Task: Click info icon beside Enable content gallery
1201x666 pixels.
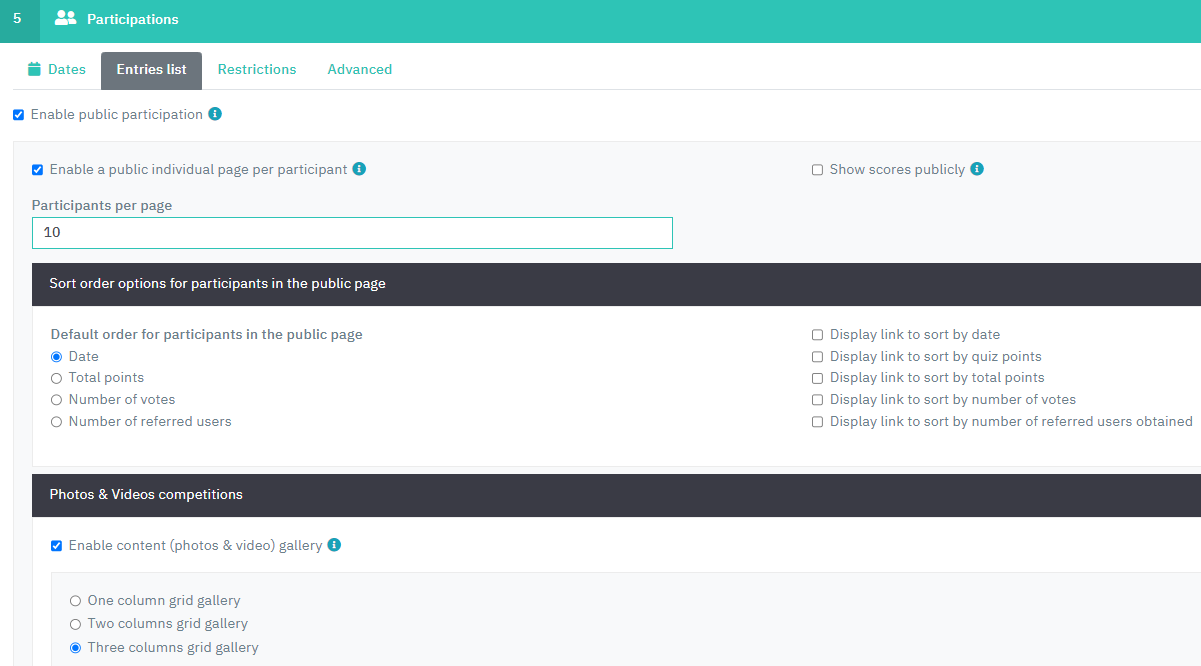Action: tap(334, 545)
